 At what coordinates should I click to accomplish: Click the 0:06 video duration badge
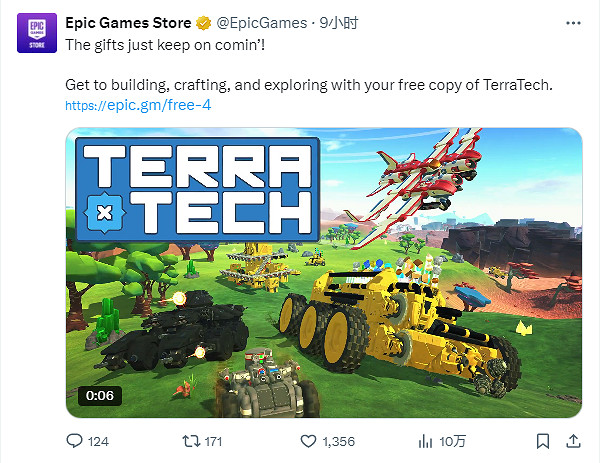pos(100,395)
